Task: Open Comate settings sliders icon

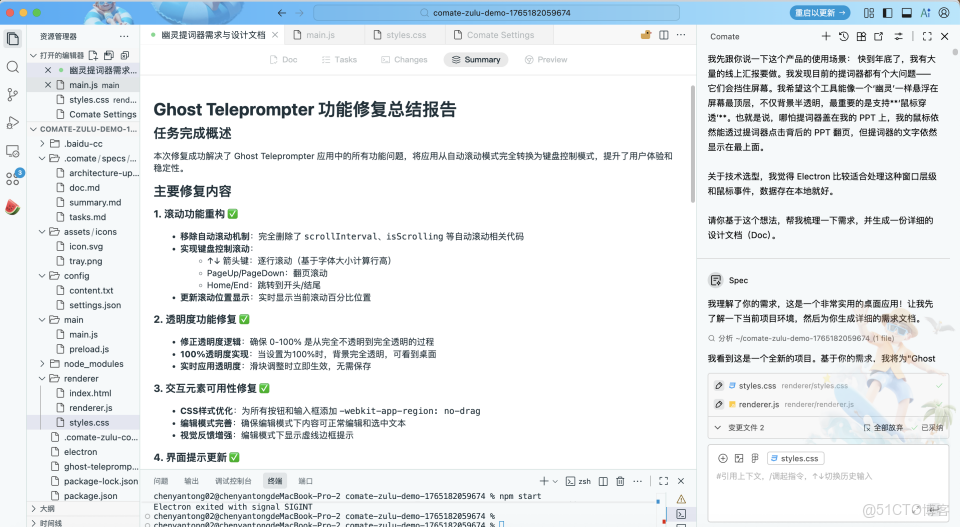Action: pyautogui.click(x=898, y=36)
